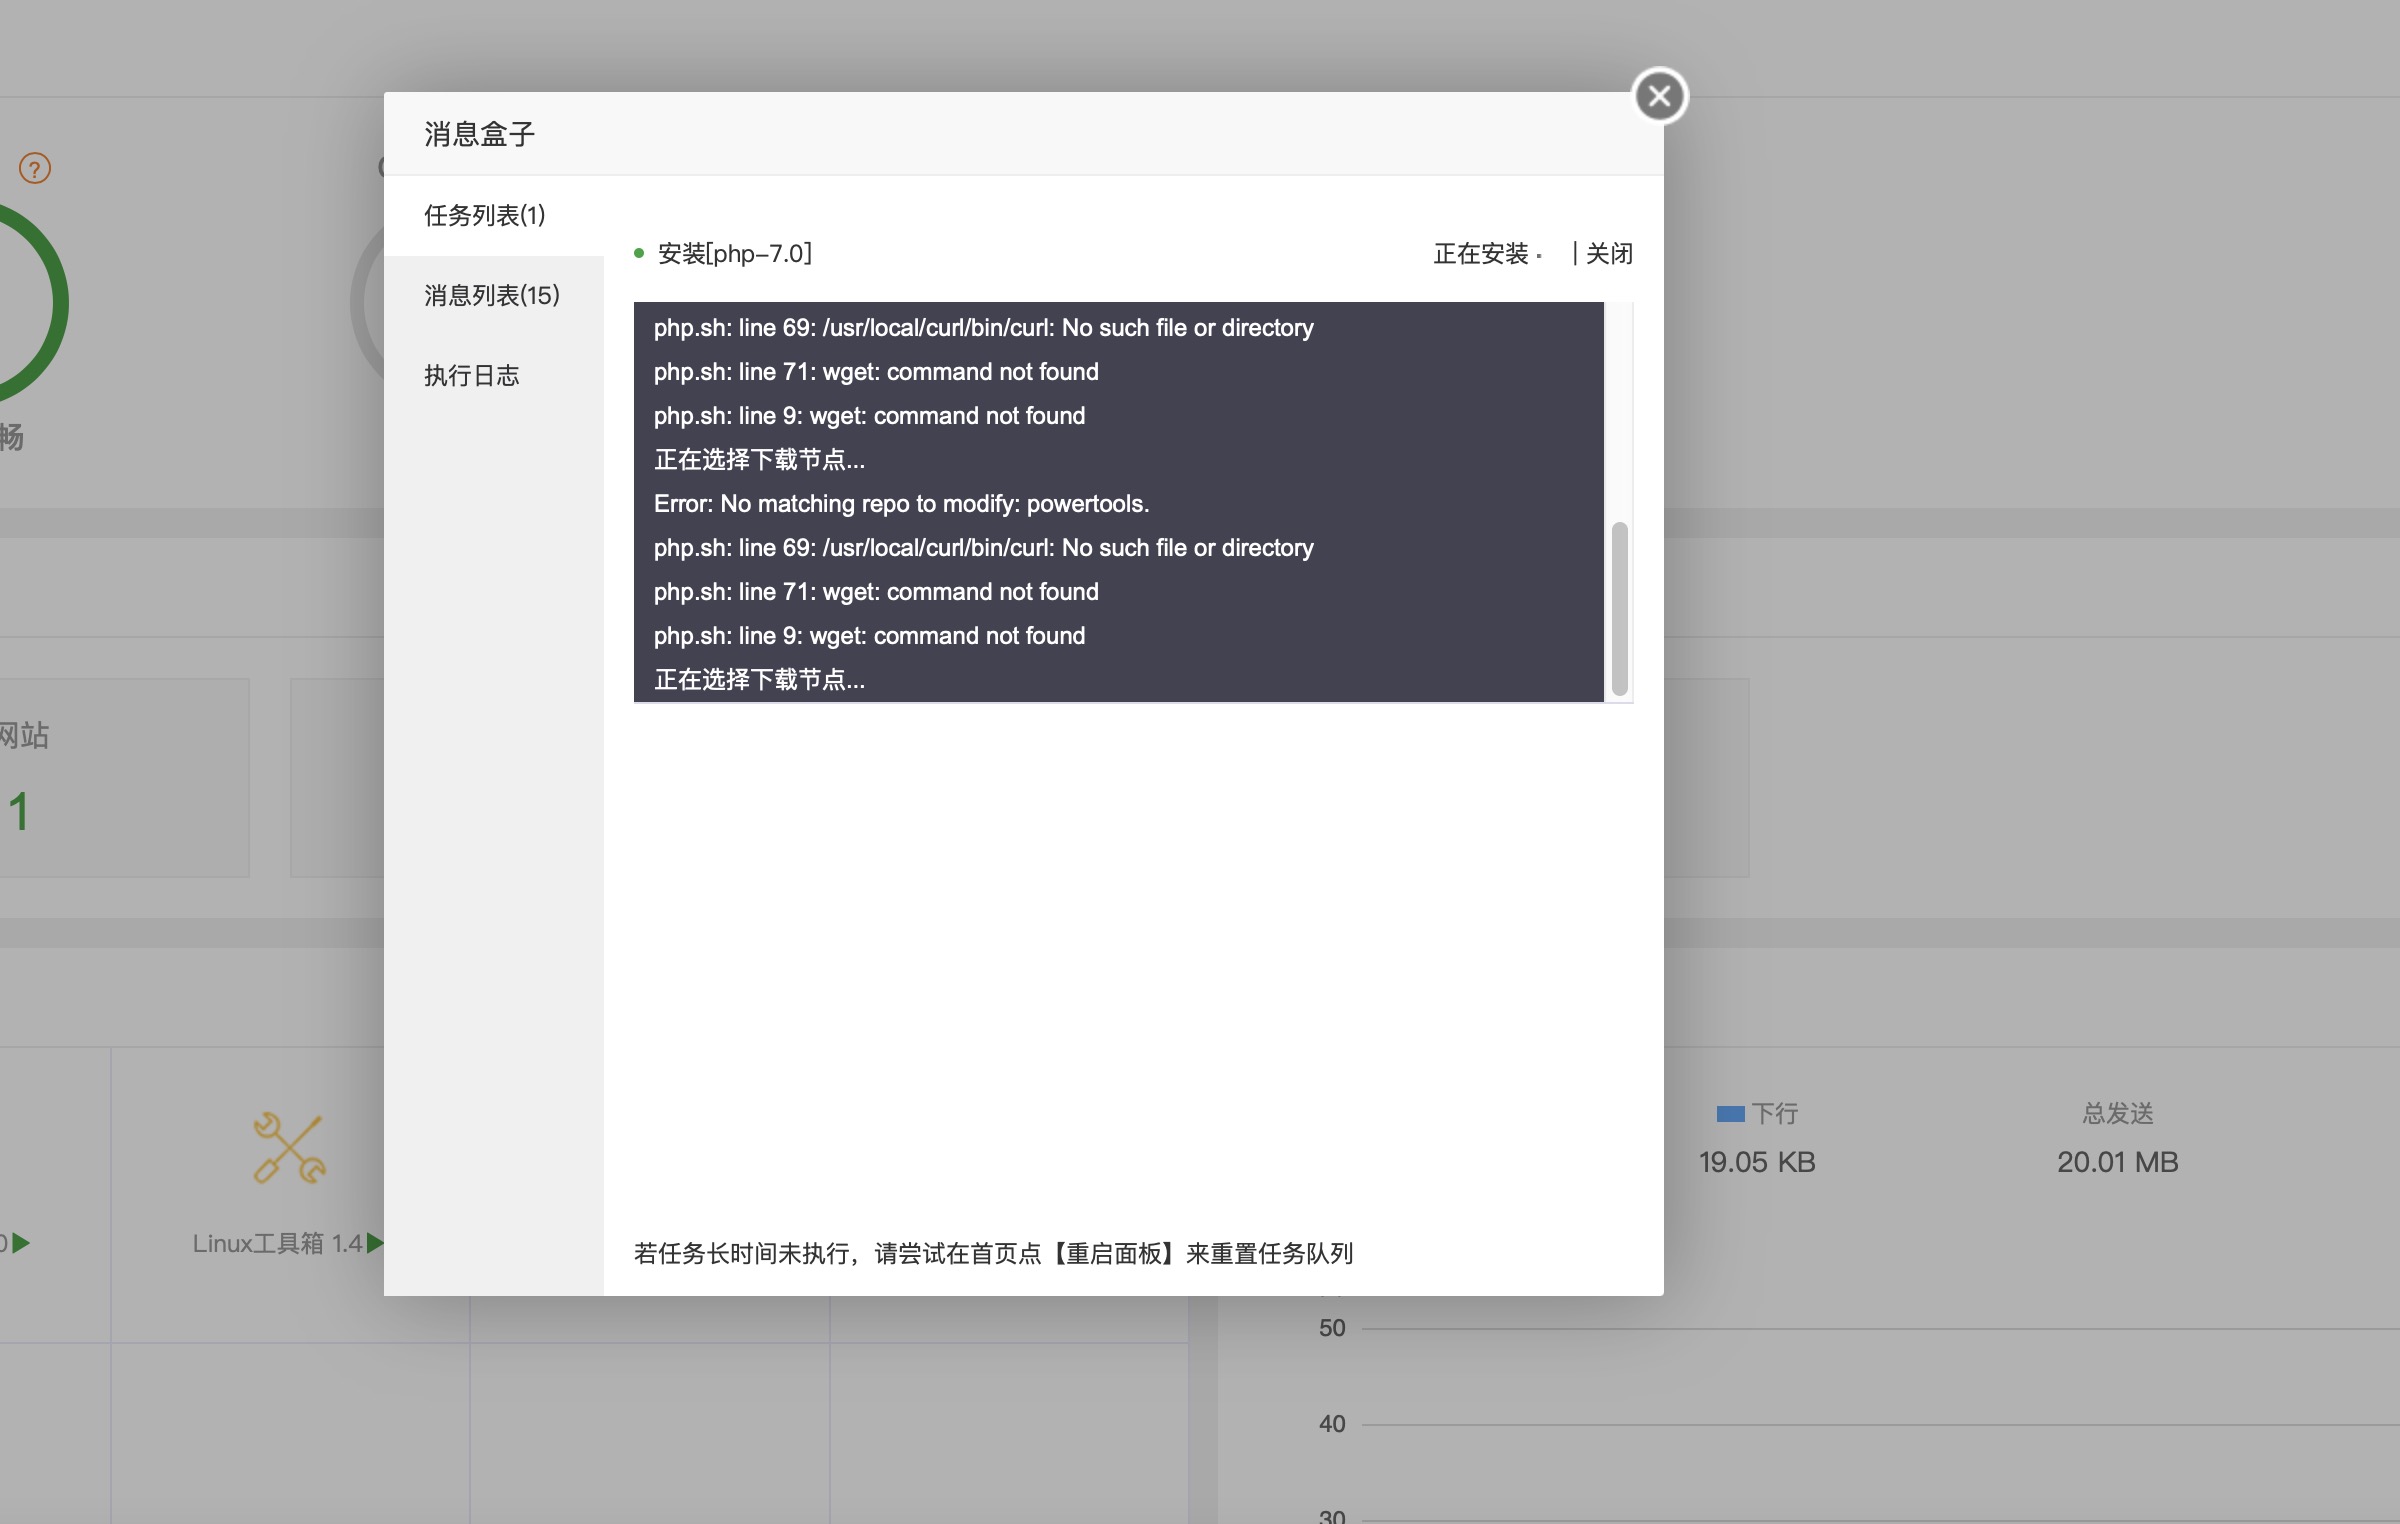Click the 正在安装 status text

1481,254
